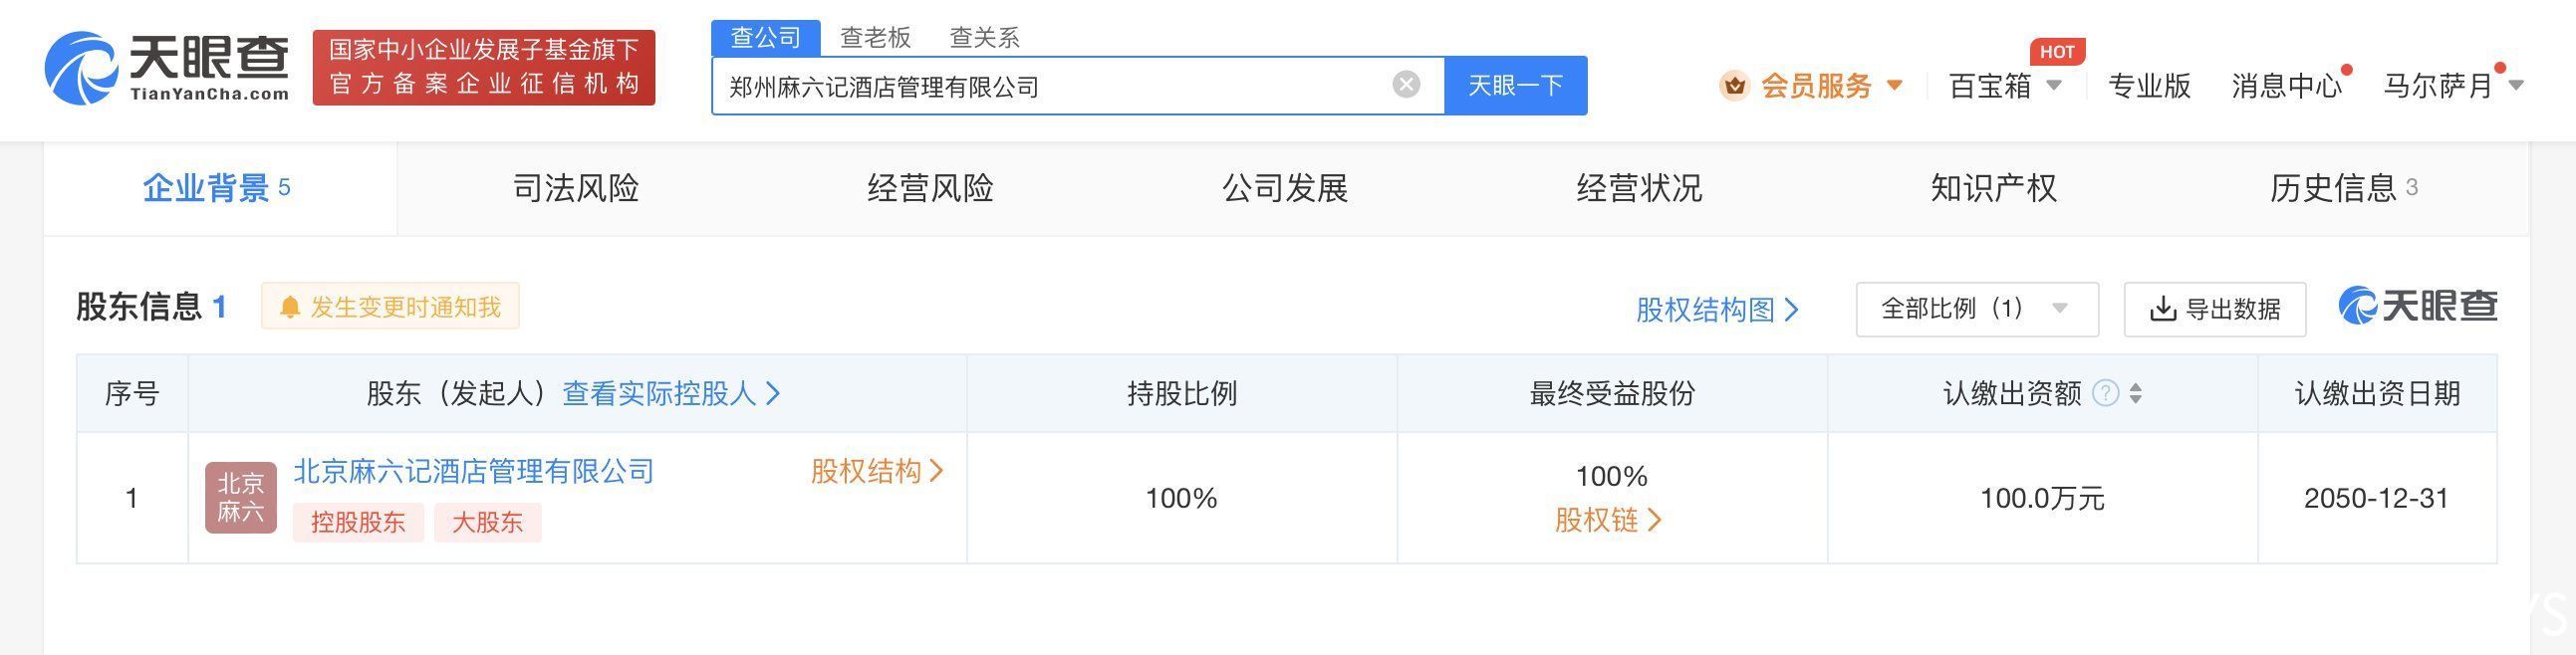Click the download icon in 导出数据
This screenshot has height=655, width=2576.
2162,309
